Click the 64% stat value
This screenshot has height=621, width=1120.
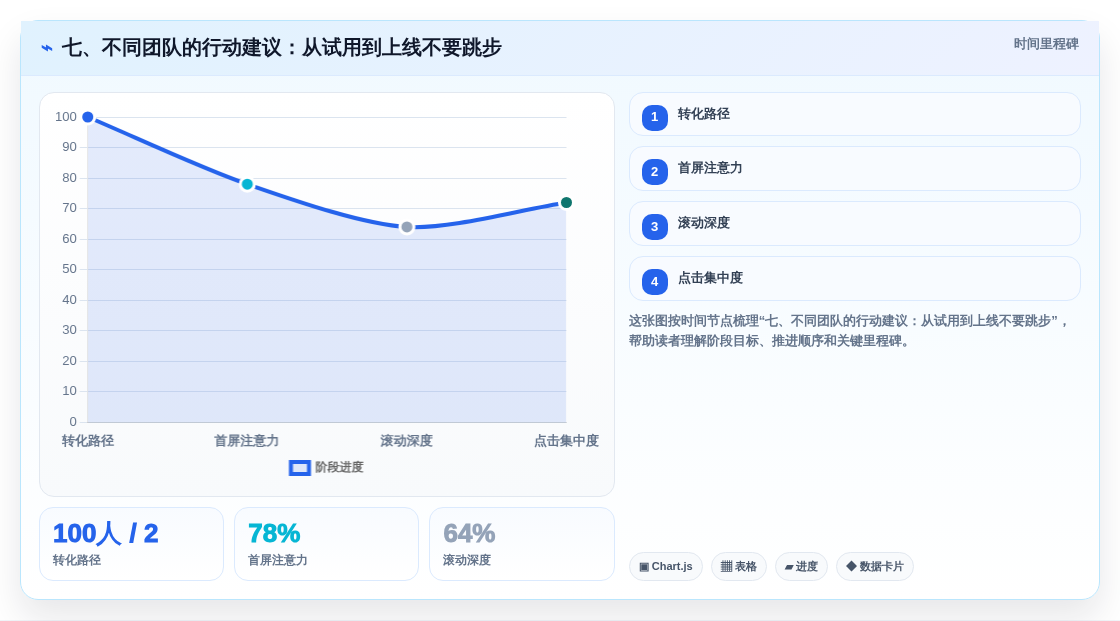coord(469,534)
